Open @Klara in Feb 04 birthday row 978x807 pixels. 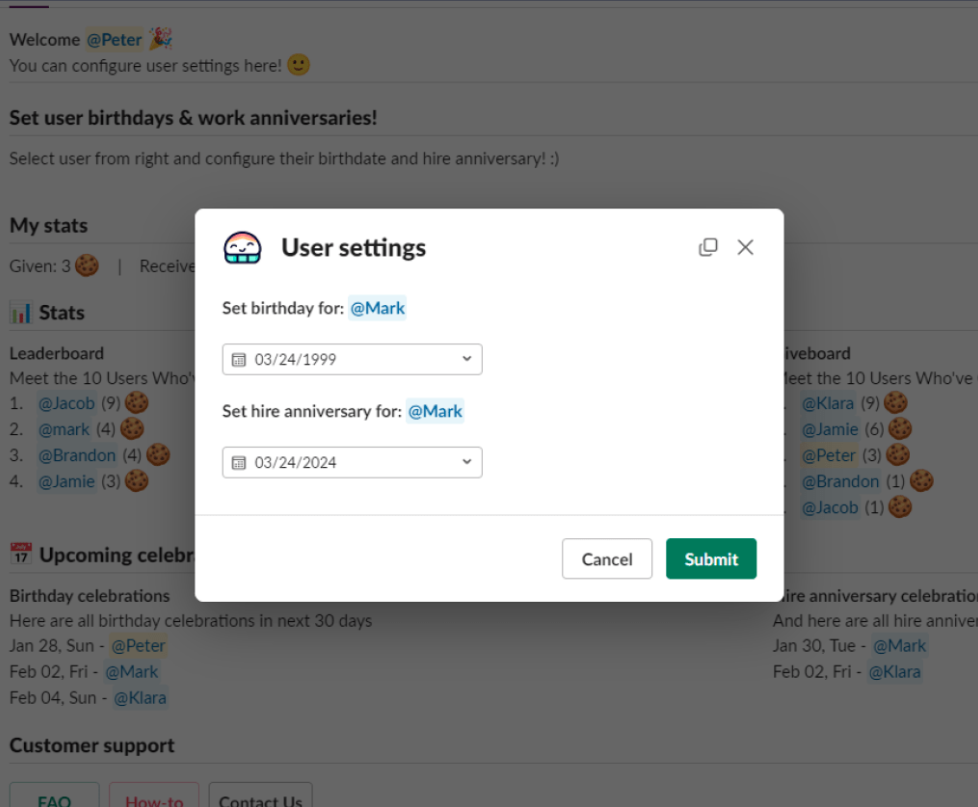point(140,698)
